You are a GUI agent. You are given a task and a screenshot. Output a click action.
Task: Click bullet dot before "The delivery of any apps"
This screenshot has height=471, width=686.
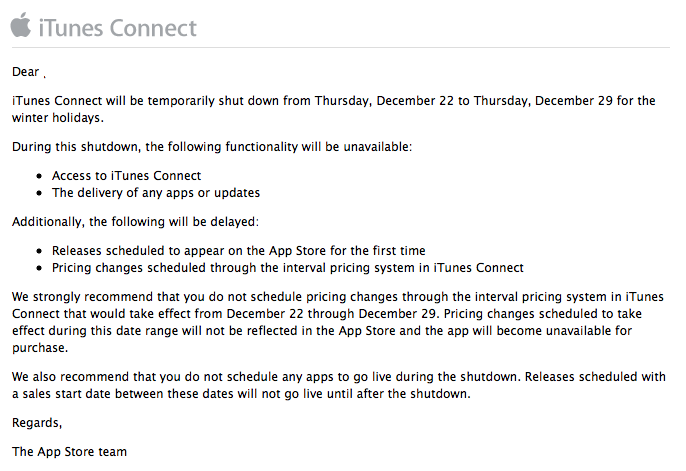(39, 193)
